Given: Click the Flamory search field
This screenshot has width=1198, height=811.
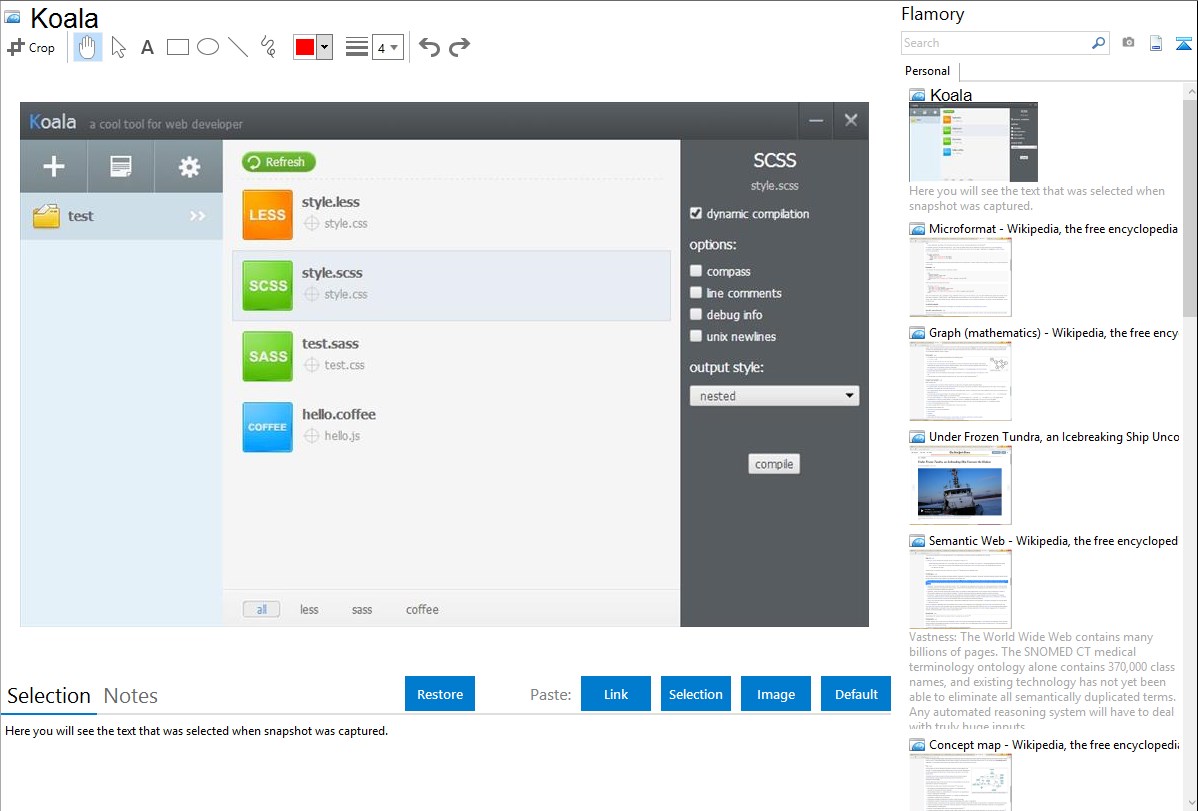Looking at the screenshot, I should tap(995, 43).
